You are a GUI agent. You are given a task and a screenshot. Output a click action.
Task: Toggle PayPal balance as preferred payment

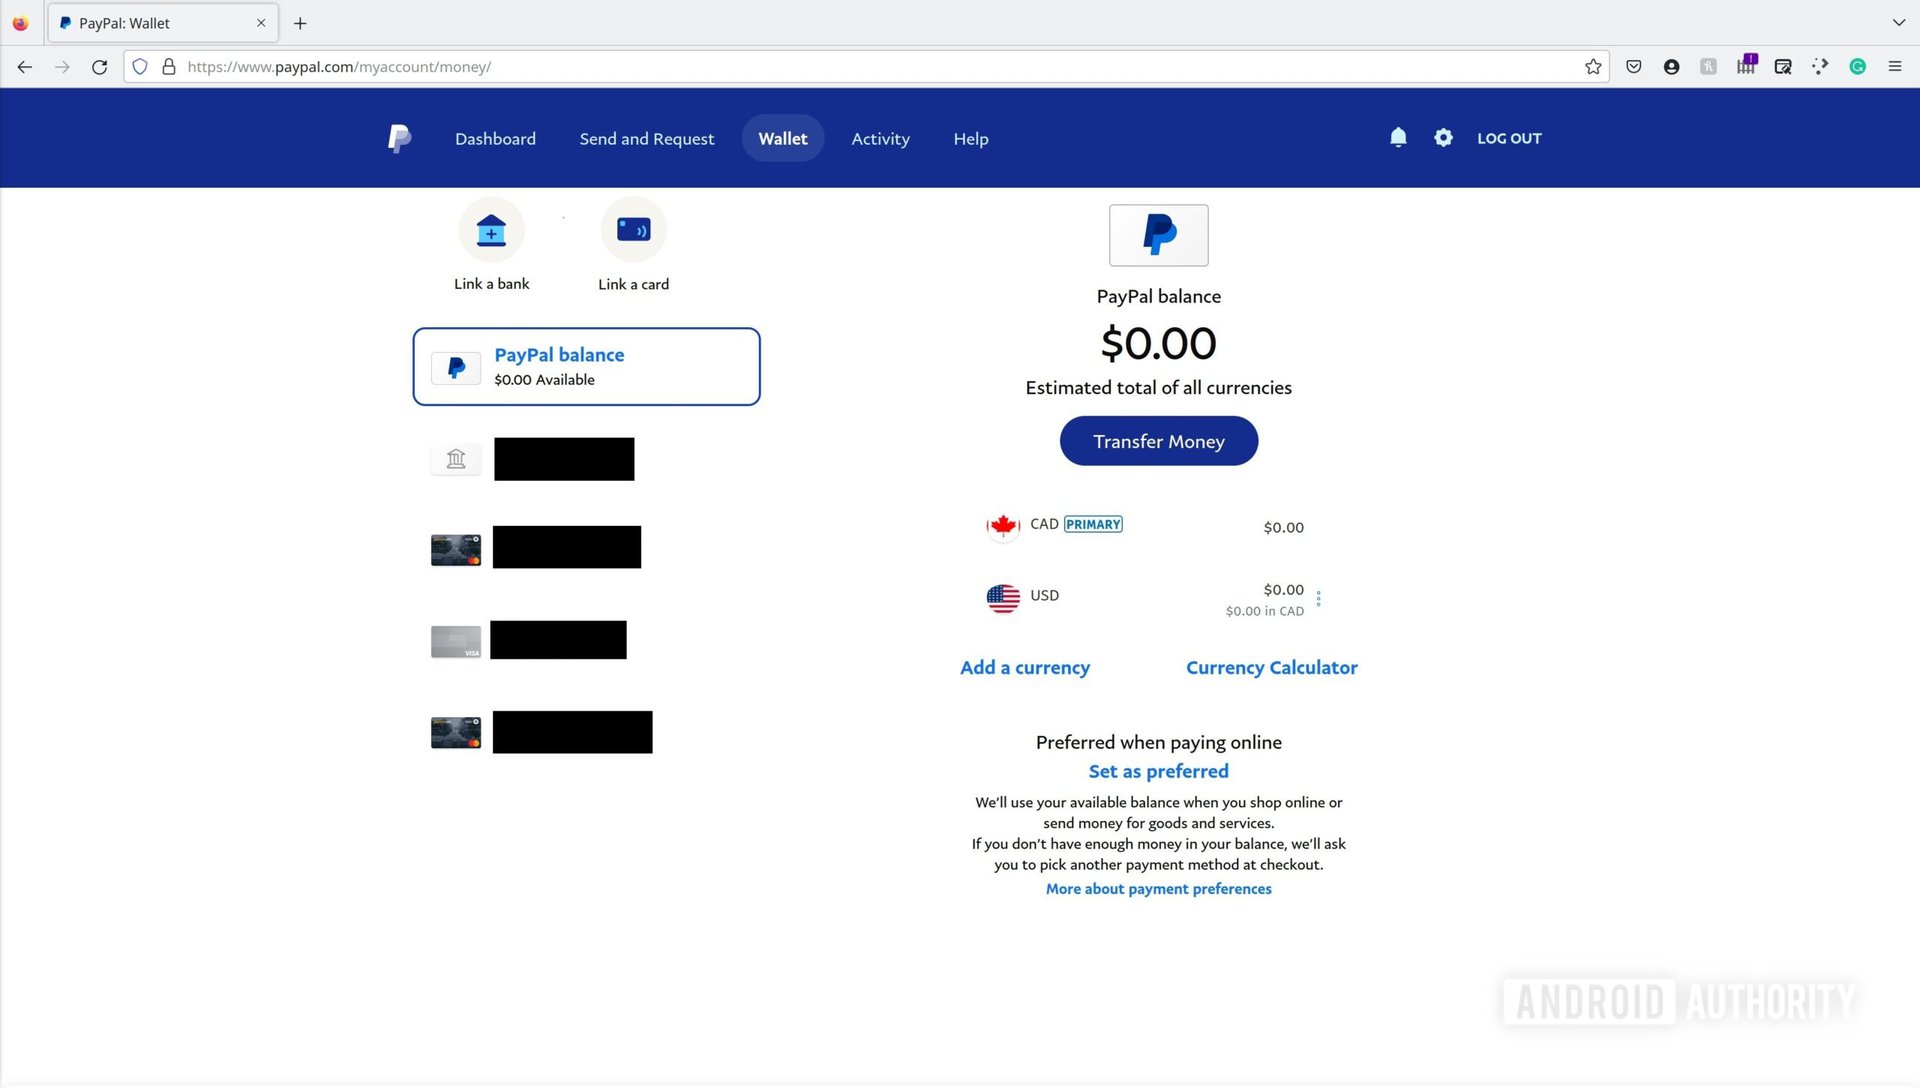[1158, 770]
